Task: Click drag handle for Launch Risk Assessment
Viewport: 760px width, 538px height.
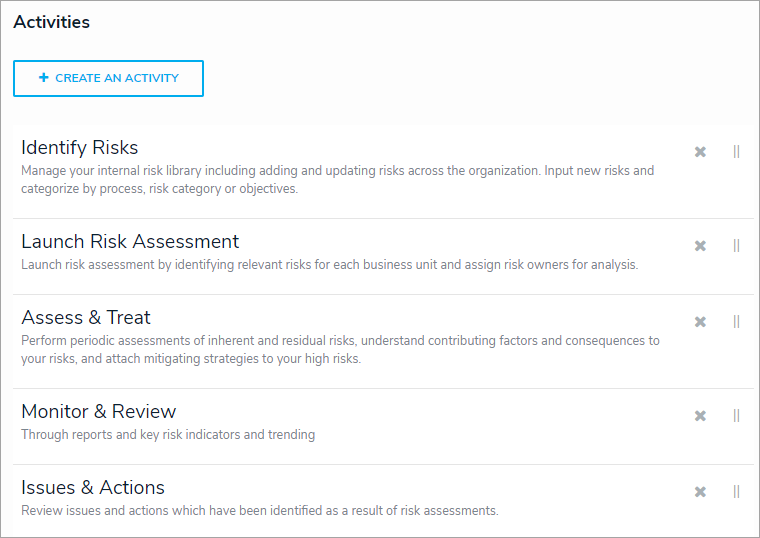Action: [x=736, y=246]
